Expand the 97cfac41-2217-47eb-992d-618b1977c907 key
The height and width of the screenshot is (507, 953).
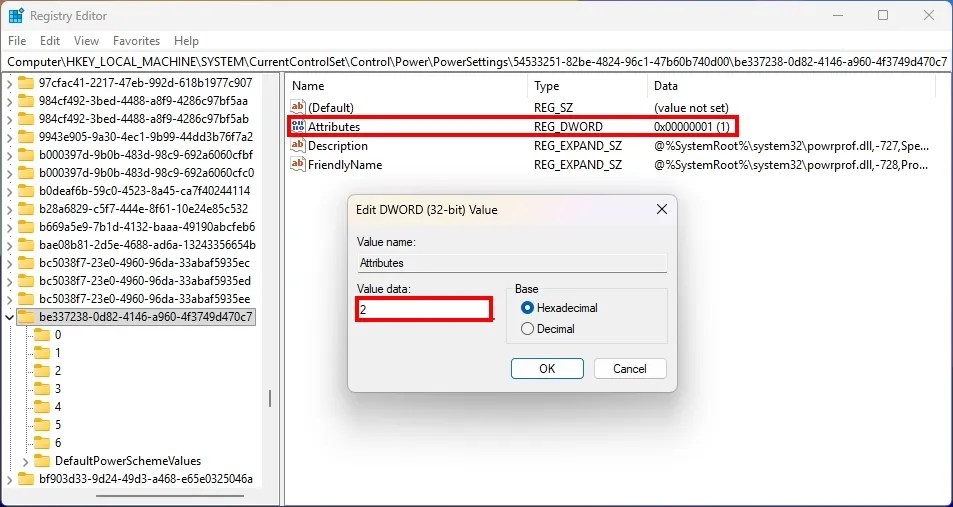click(9, 83)
